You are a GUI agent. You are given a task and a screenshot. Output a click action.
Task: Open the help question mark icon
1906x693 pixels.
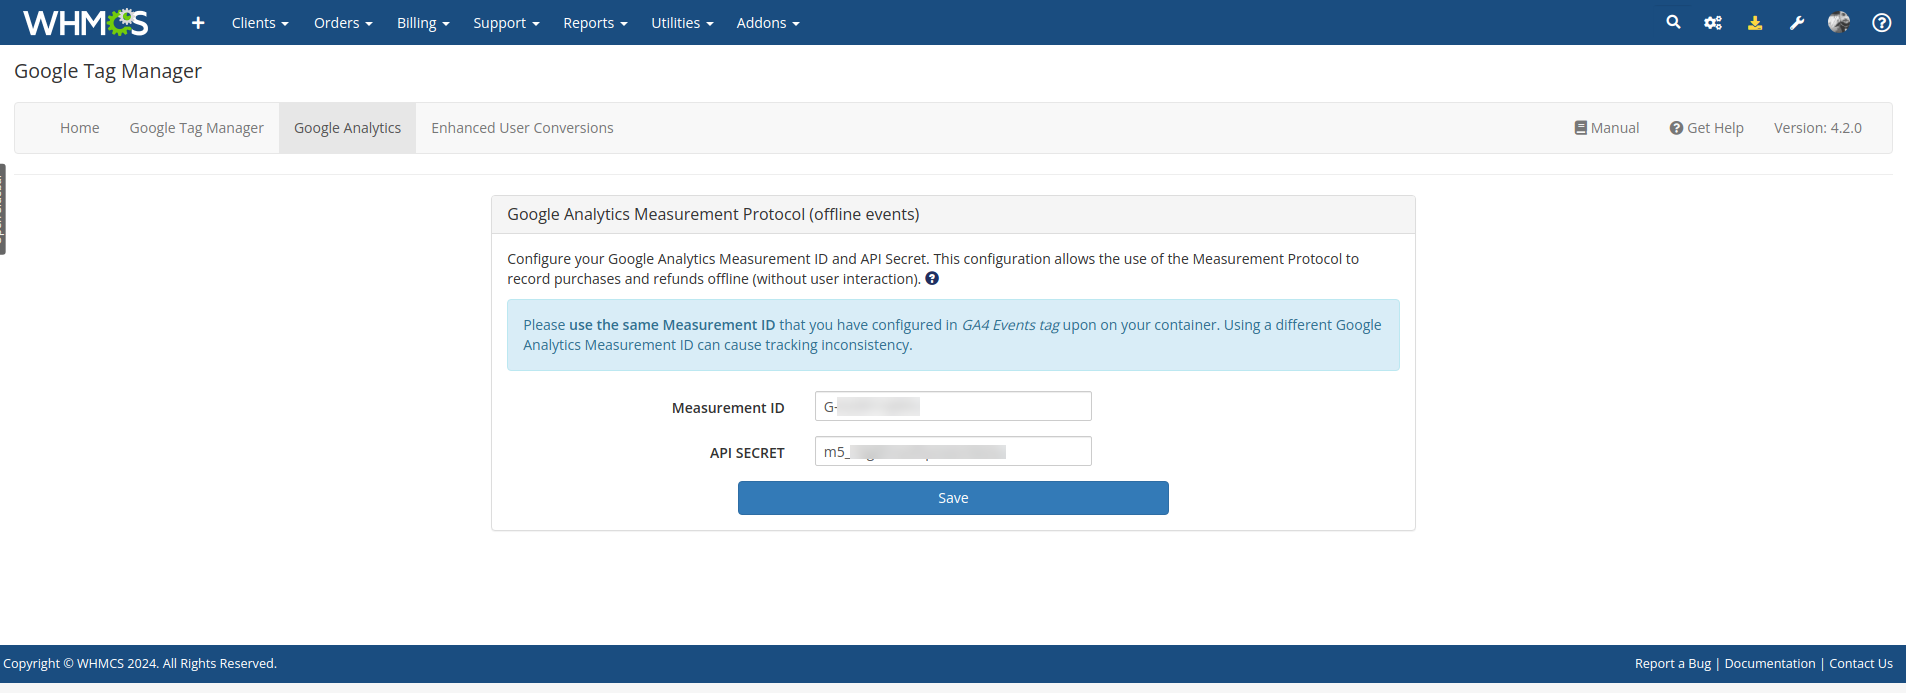[1881, 23]
